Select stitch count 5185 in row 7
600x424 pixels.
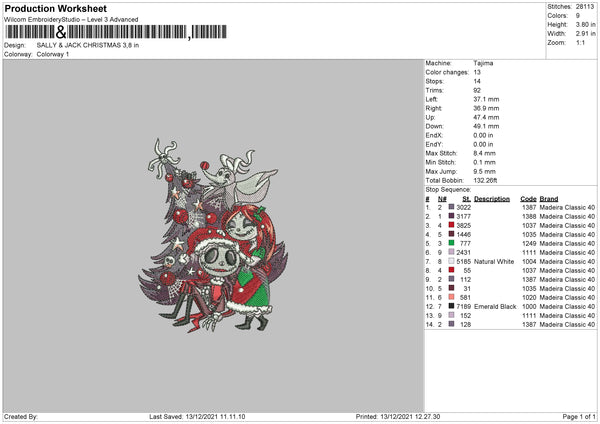tap(463, 262)
